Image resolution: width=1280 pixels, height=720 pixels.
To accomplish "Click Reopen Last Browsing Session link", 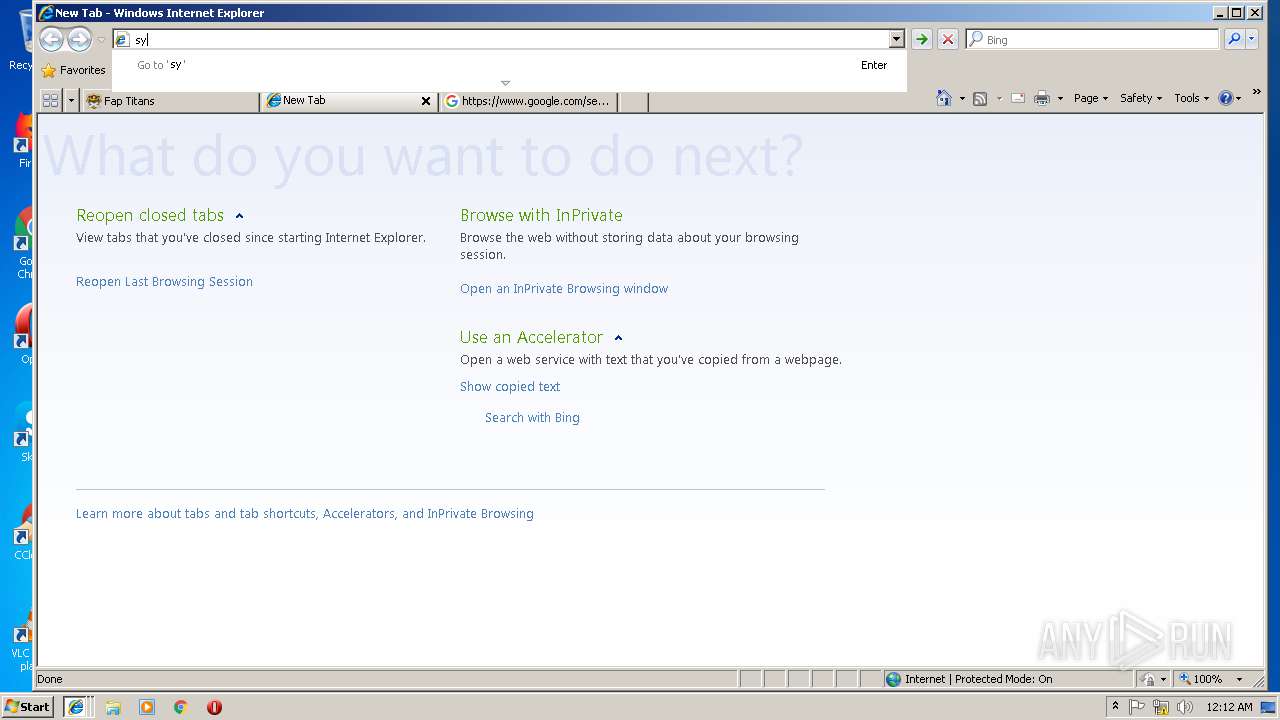I will [x=164, y=282].
